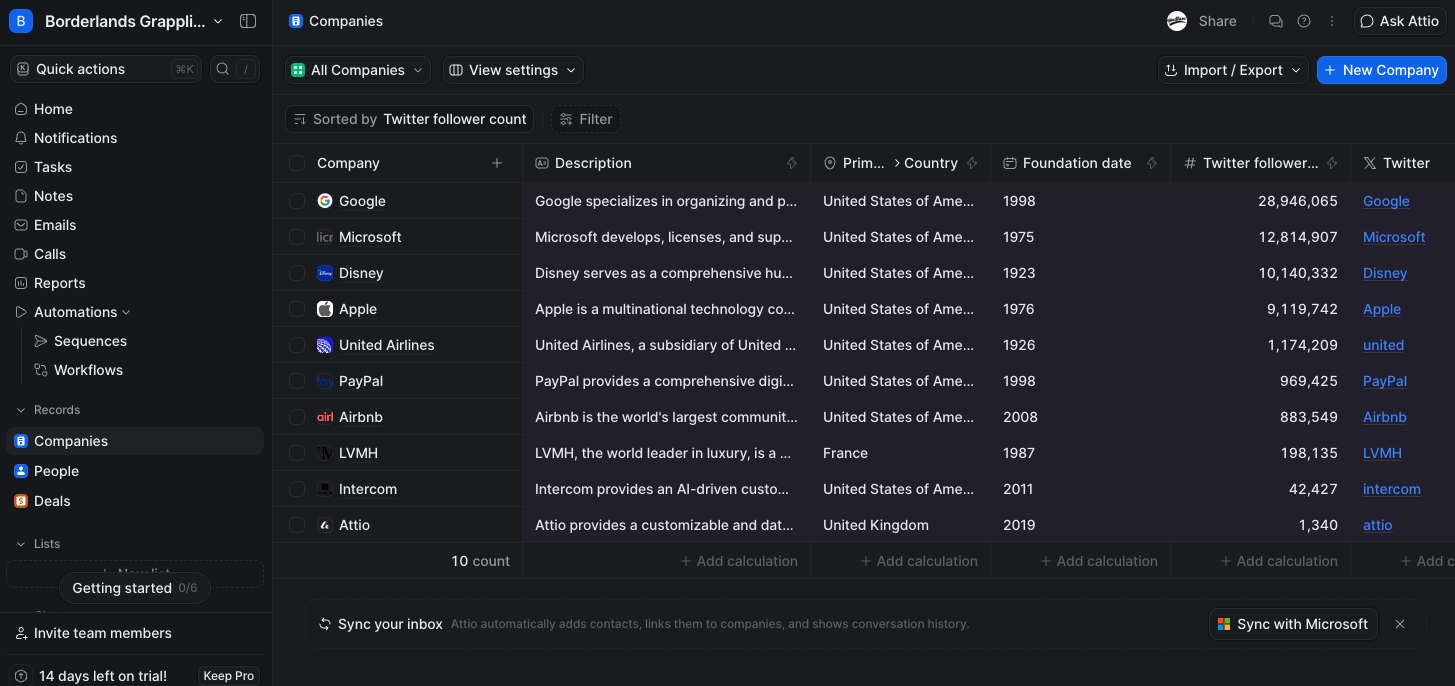
Task: Click the sparkle icon in Country header
Action: (972, 163)
